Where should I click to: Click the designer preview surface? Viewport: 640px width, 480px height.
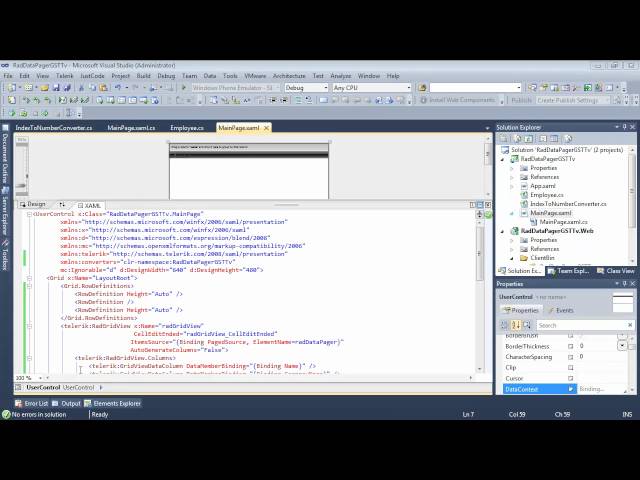(249, 171)
